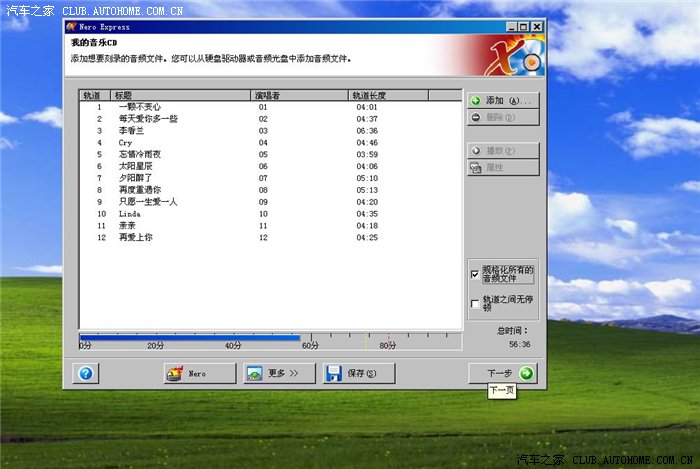
Task: Click the 播放 (Play) button
Action: (503, 151)
